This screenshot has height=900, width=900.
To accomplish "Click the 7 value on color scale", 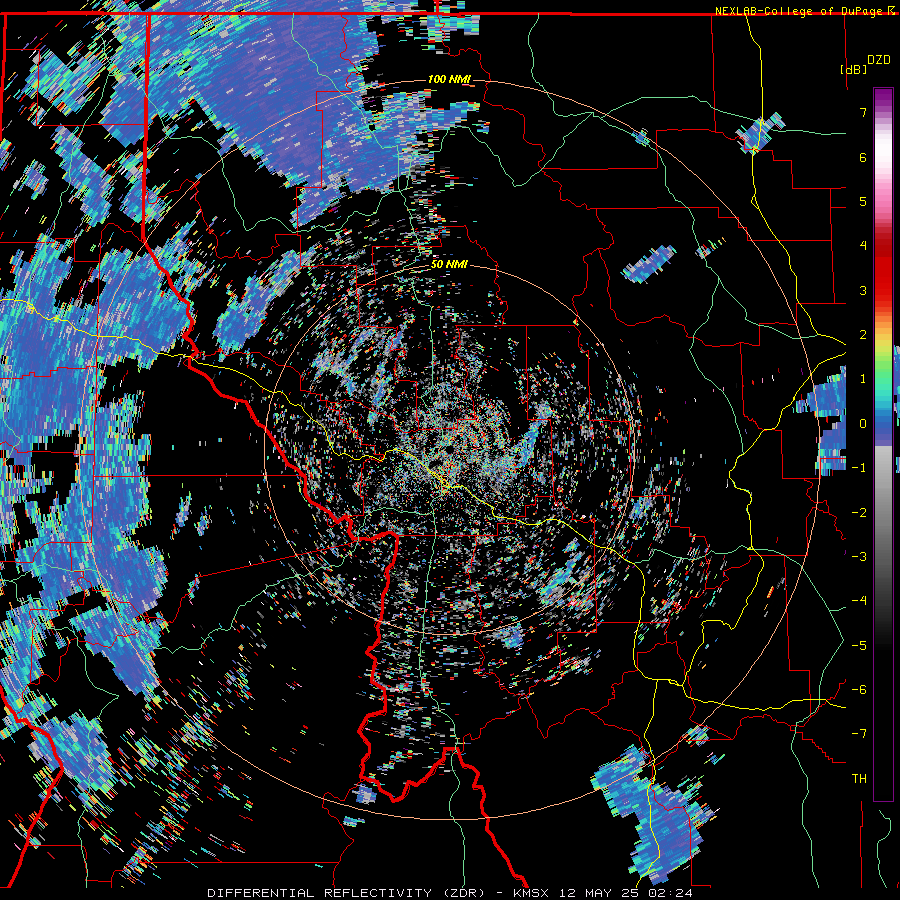I will (x=863, y=112).
